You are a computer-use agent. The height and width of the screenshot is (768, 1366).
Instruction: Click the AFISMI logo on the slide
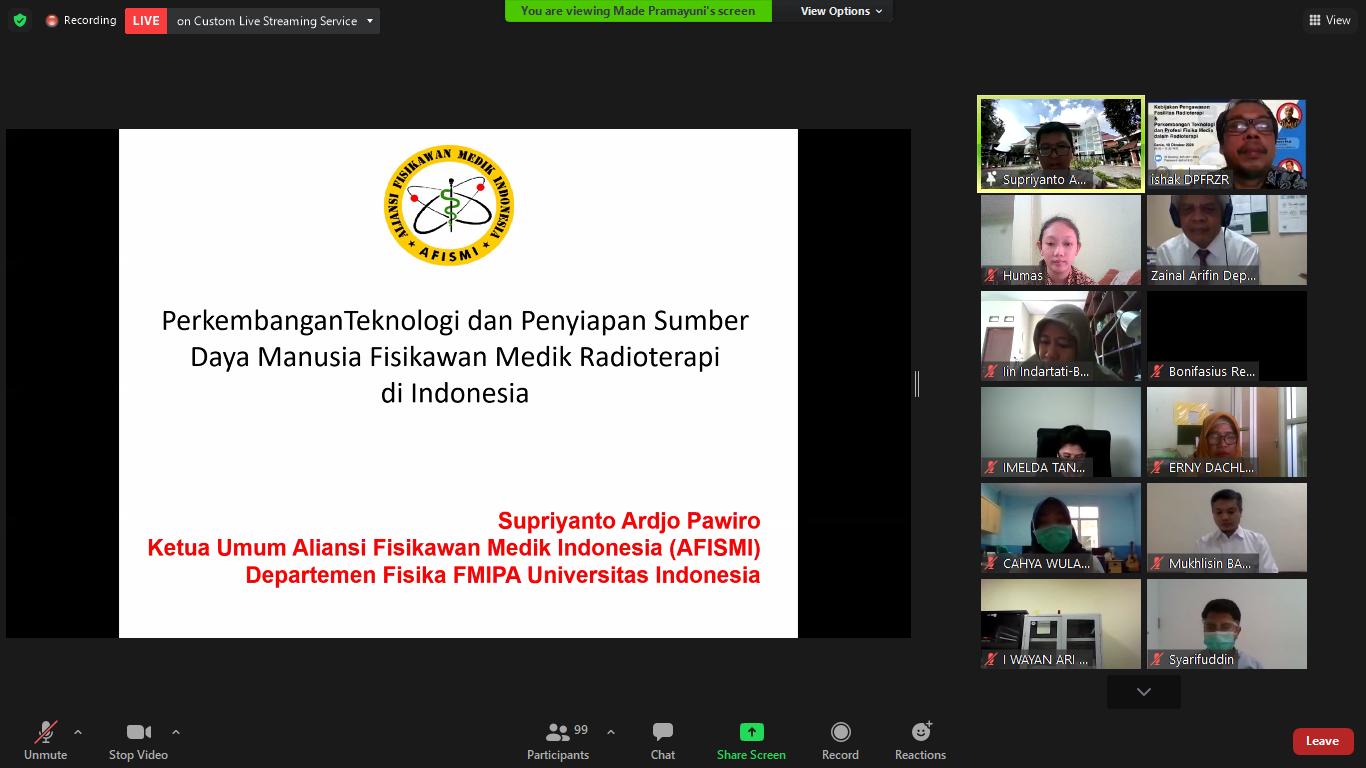(449, 205)
